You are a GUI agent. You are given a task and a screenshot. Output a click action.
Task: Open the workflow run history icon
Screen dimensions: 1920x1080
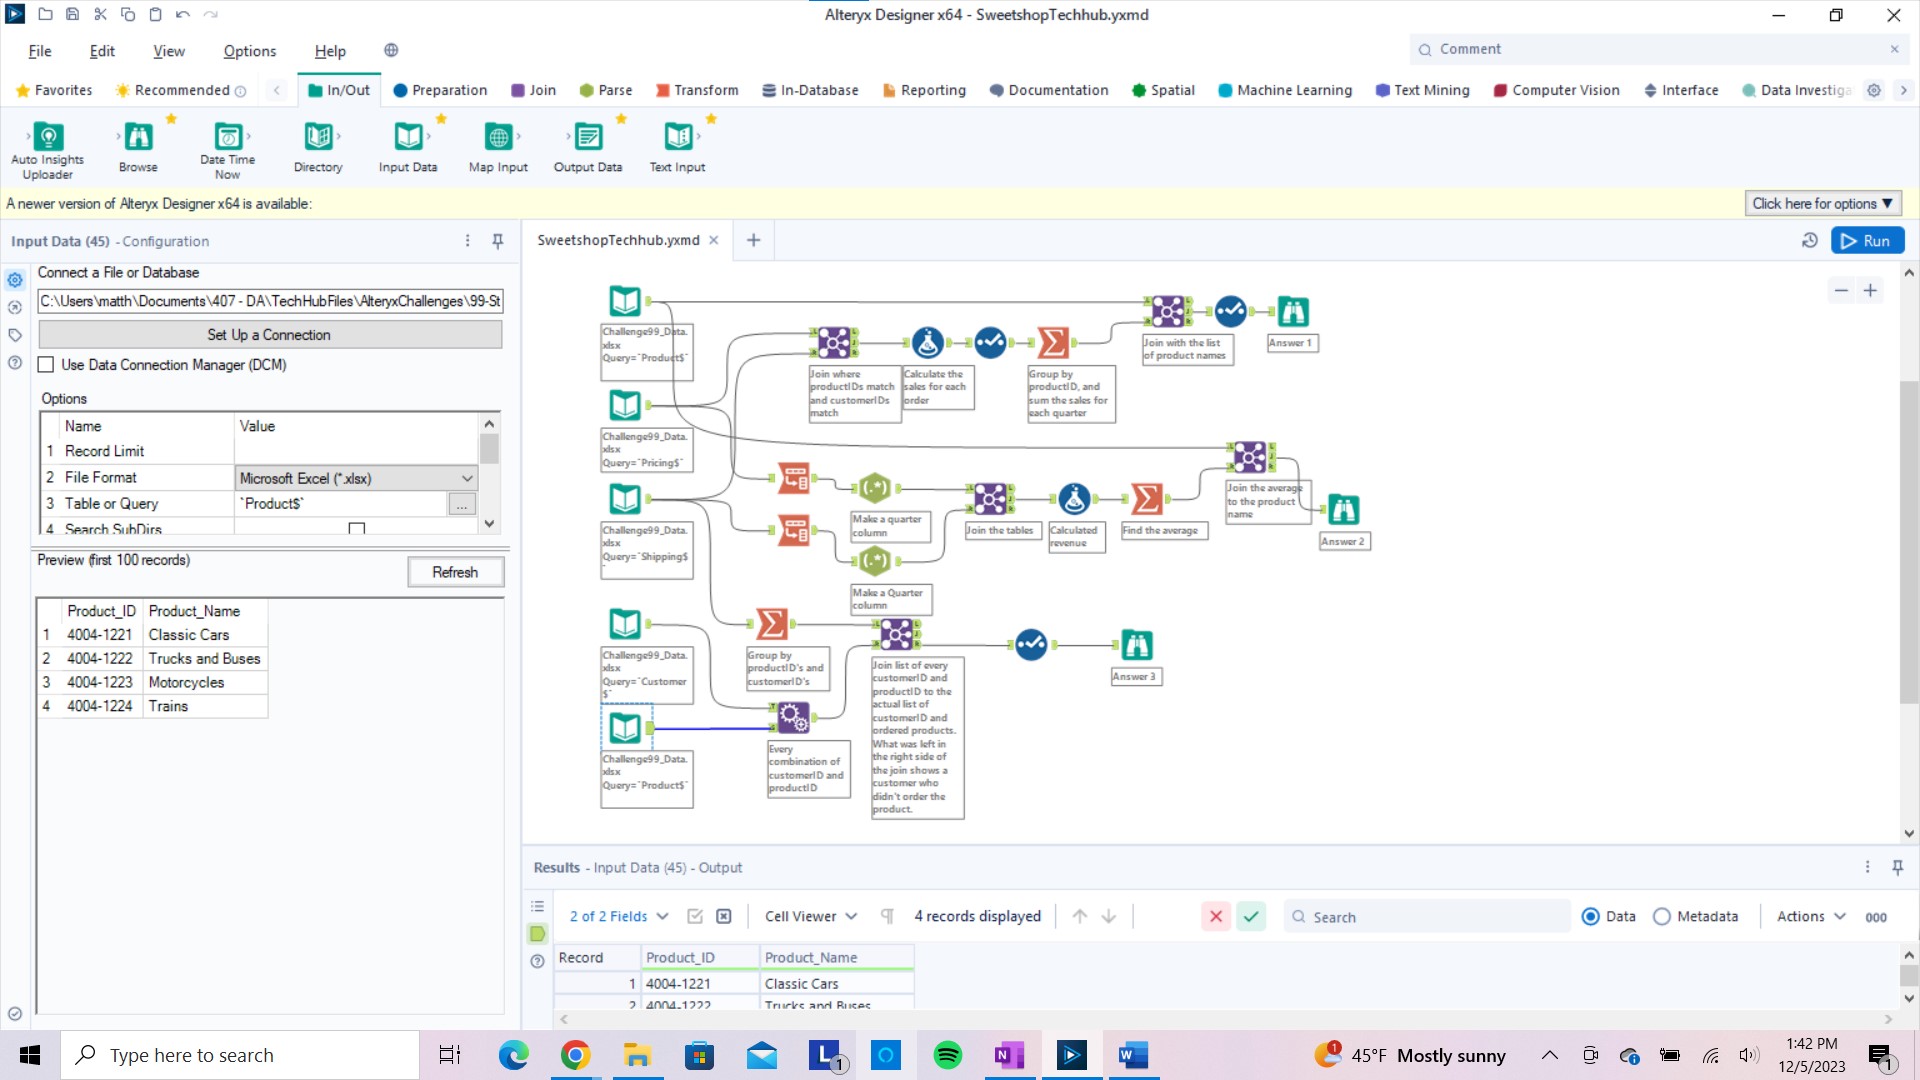pos(1809,241)
